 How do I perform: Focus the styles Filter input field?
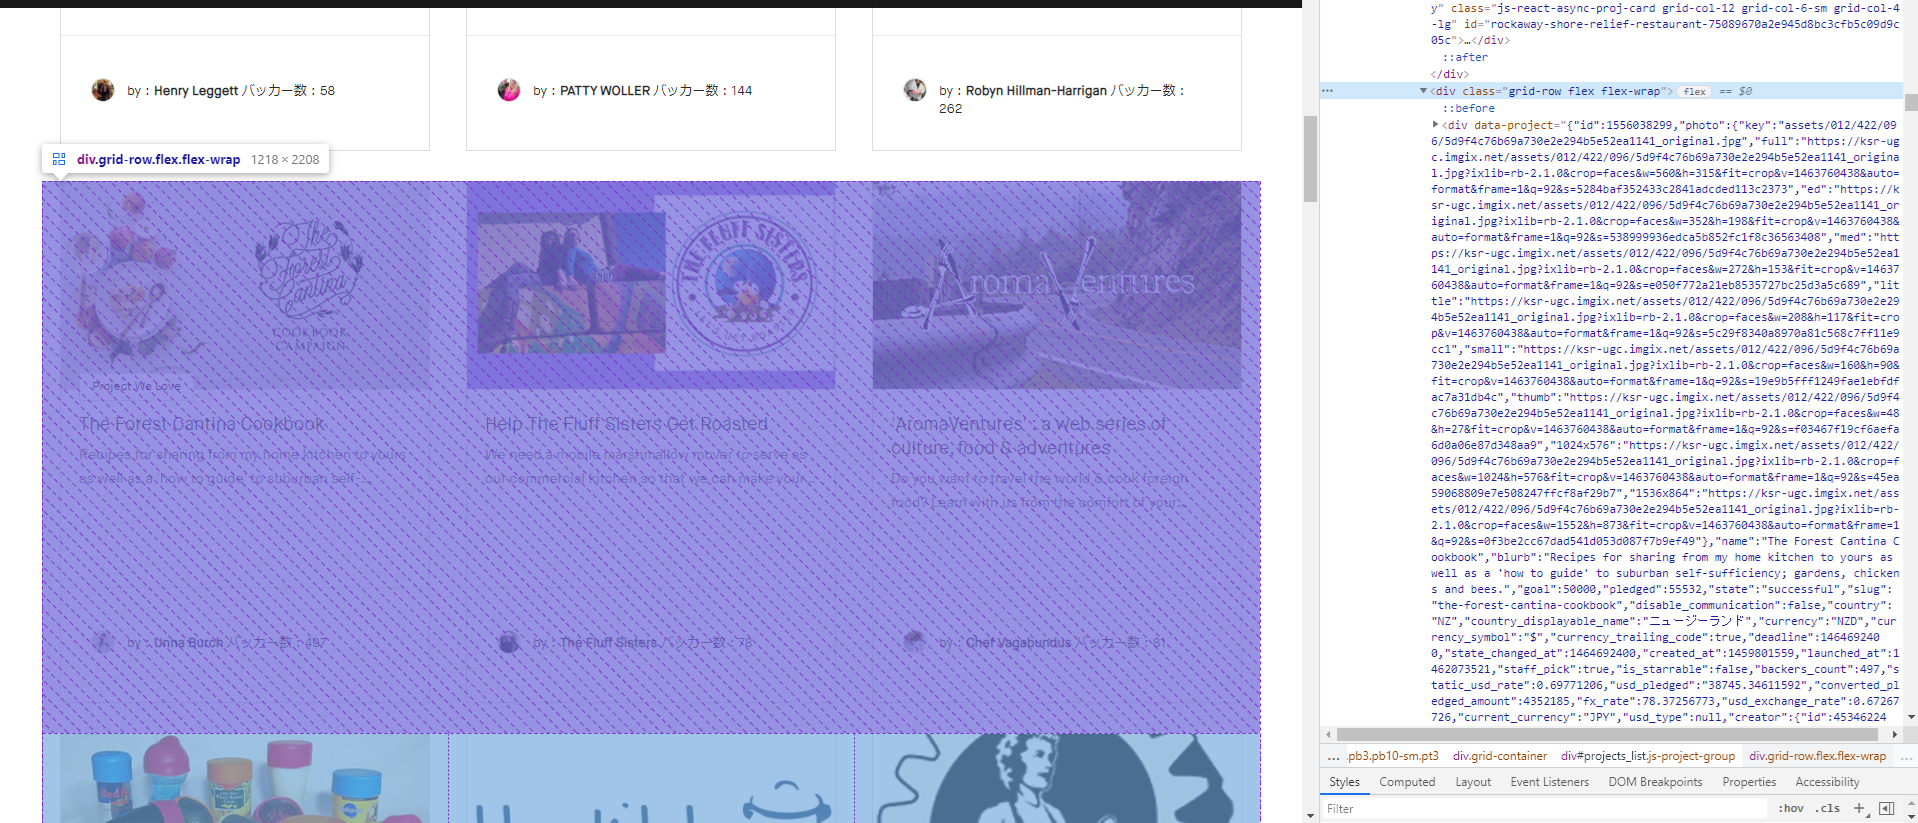click(1545, 808)
